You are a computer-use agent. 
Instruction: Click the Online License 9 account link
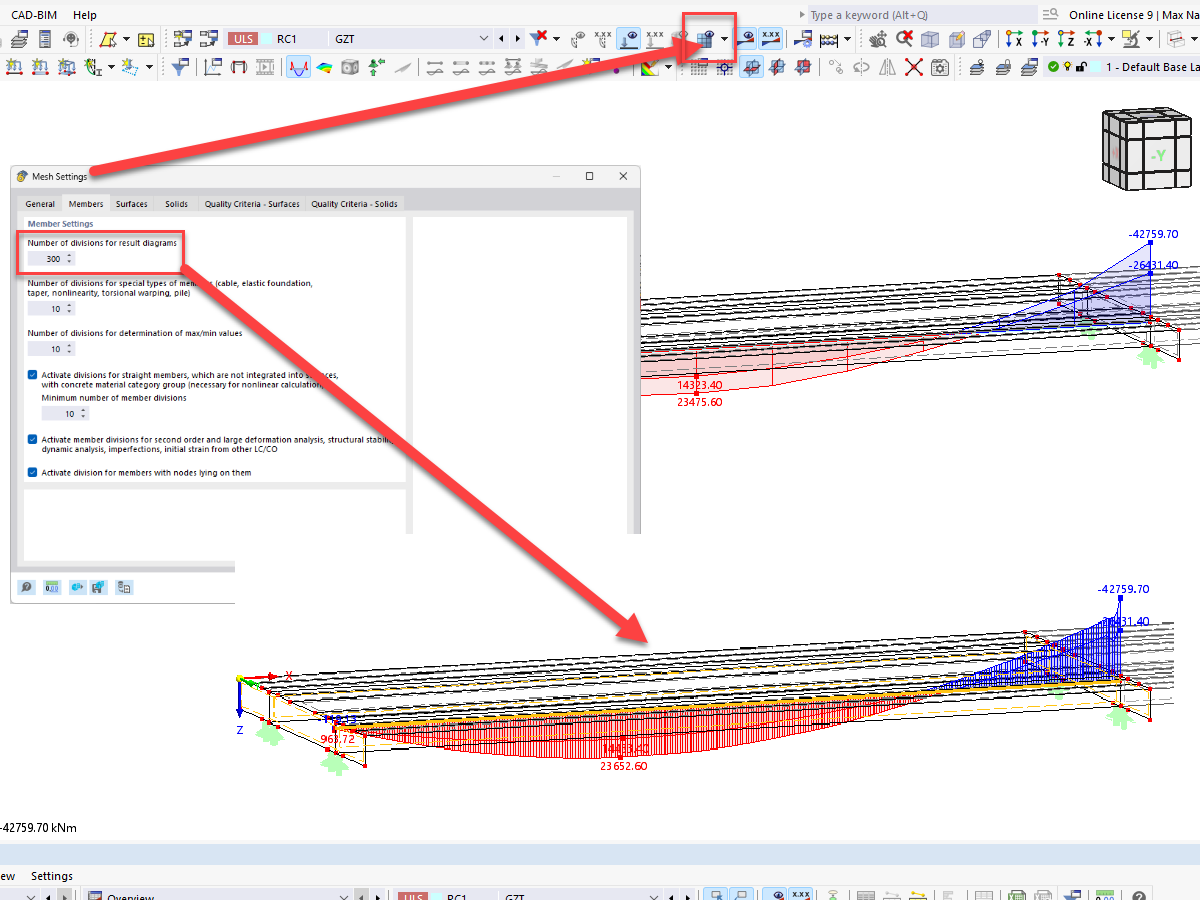tap(1108, 14)
